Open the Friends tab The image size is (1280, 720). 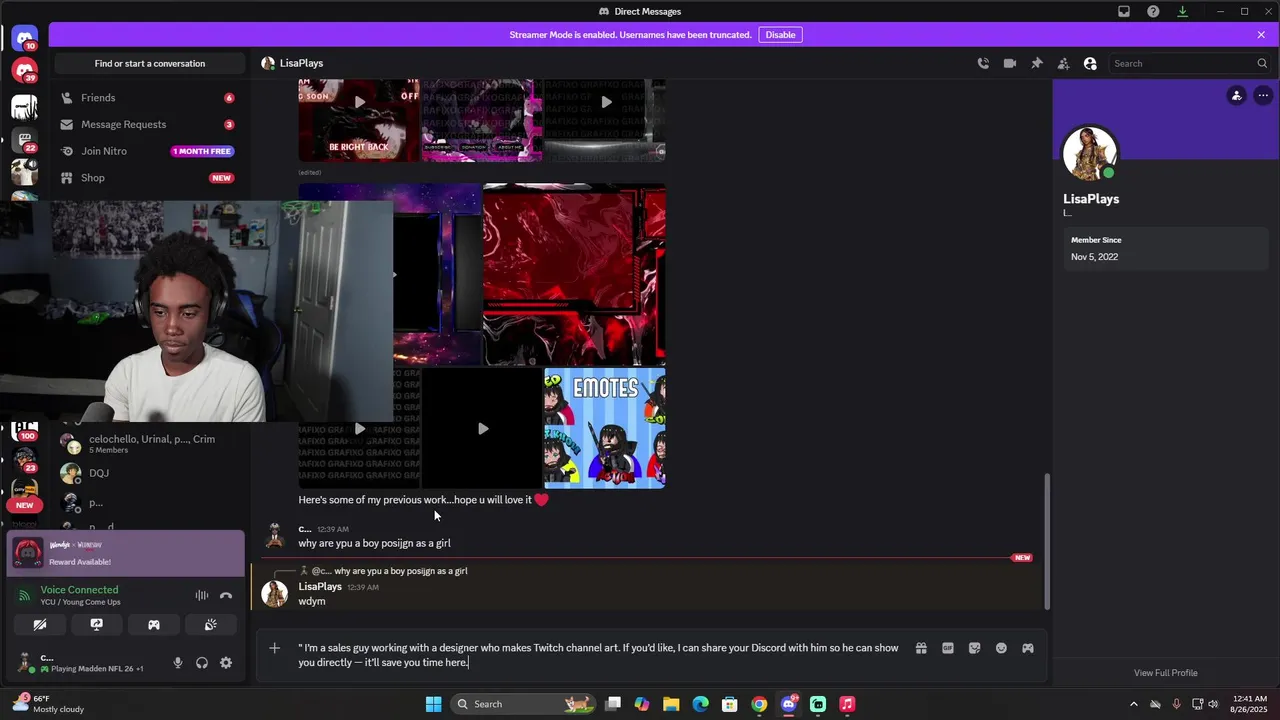(148, 98)
